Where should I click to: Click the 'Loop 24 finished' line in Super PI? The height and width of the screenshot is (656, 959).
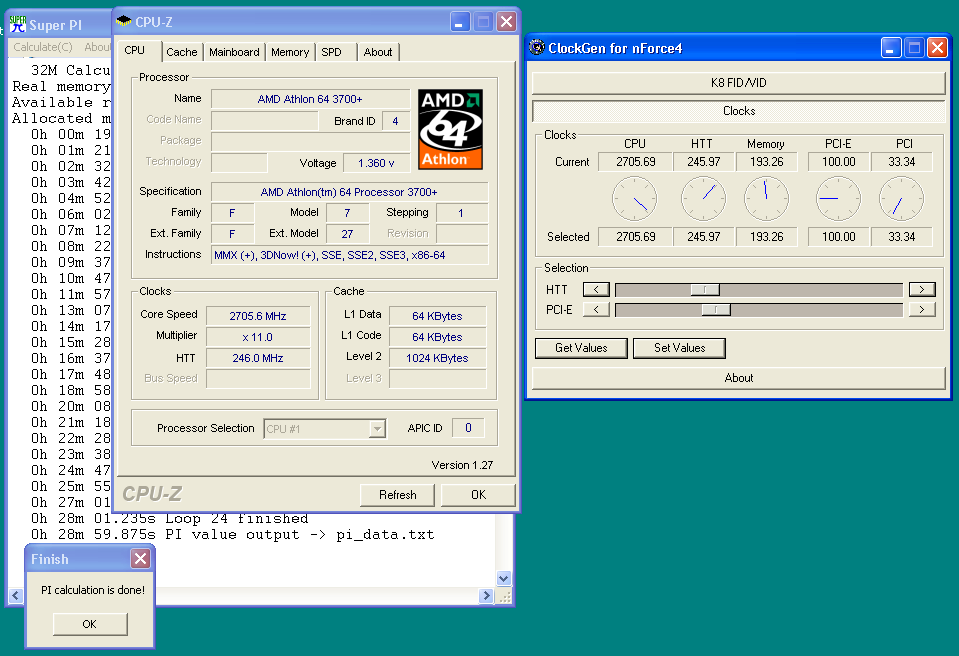point(237,518)
